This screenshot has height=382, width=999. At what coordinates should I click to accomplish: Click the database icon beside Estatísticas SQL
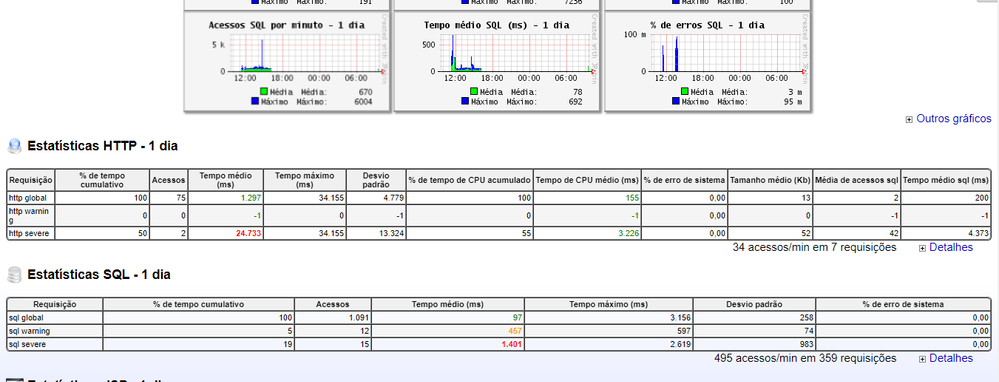click(x=14, y=275)
